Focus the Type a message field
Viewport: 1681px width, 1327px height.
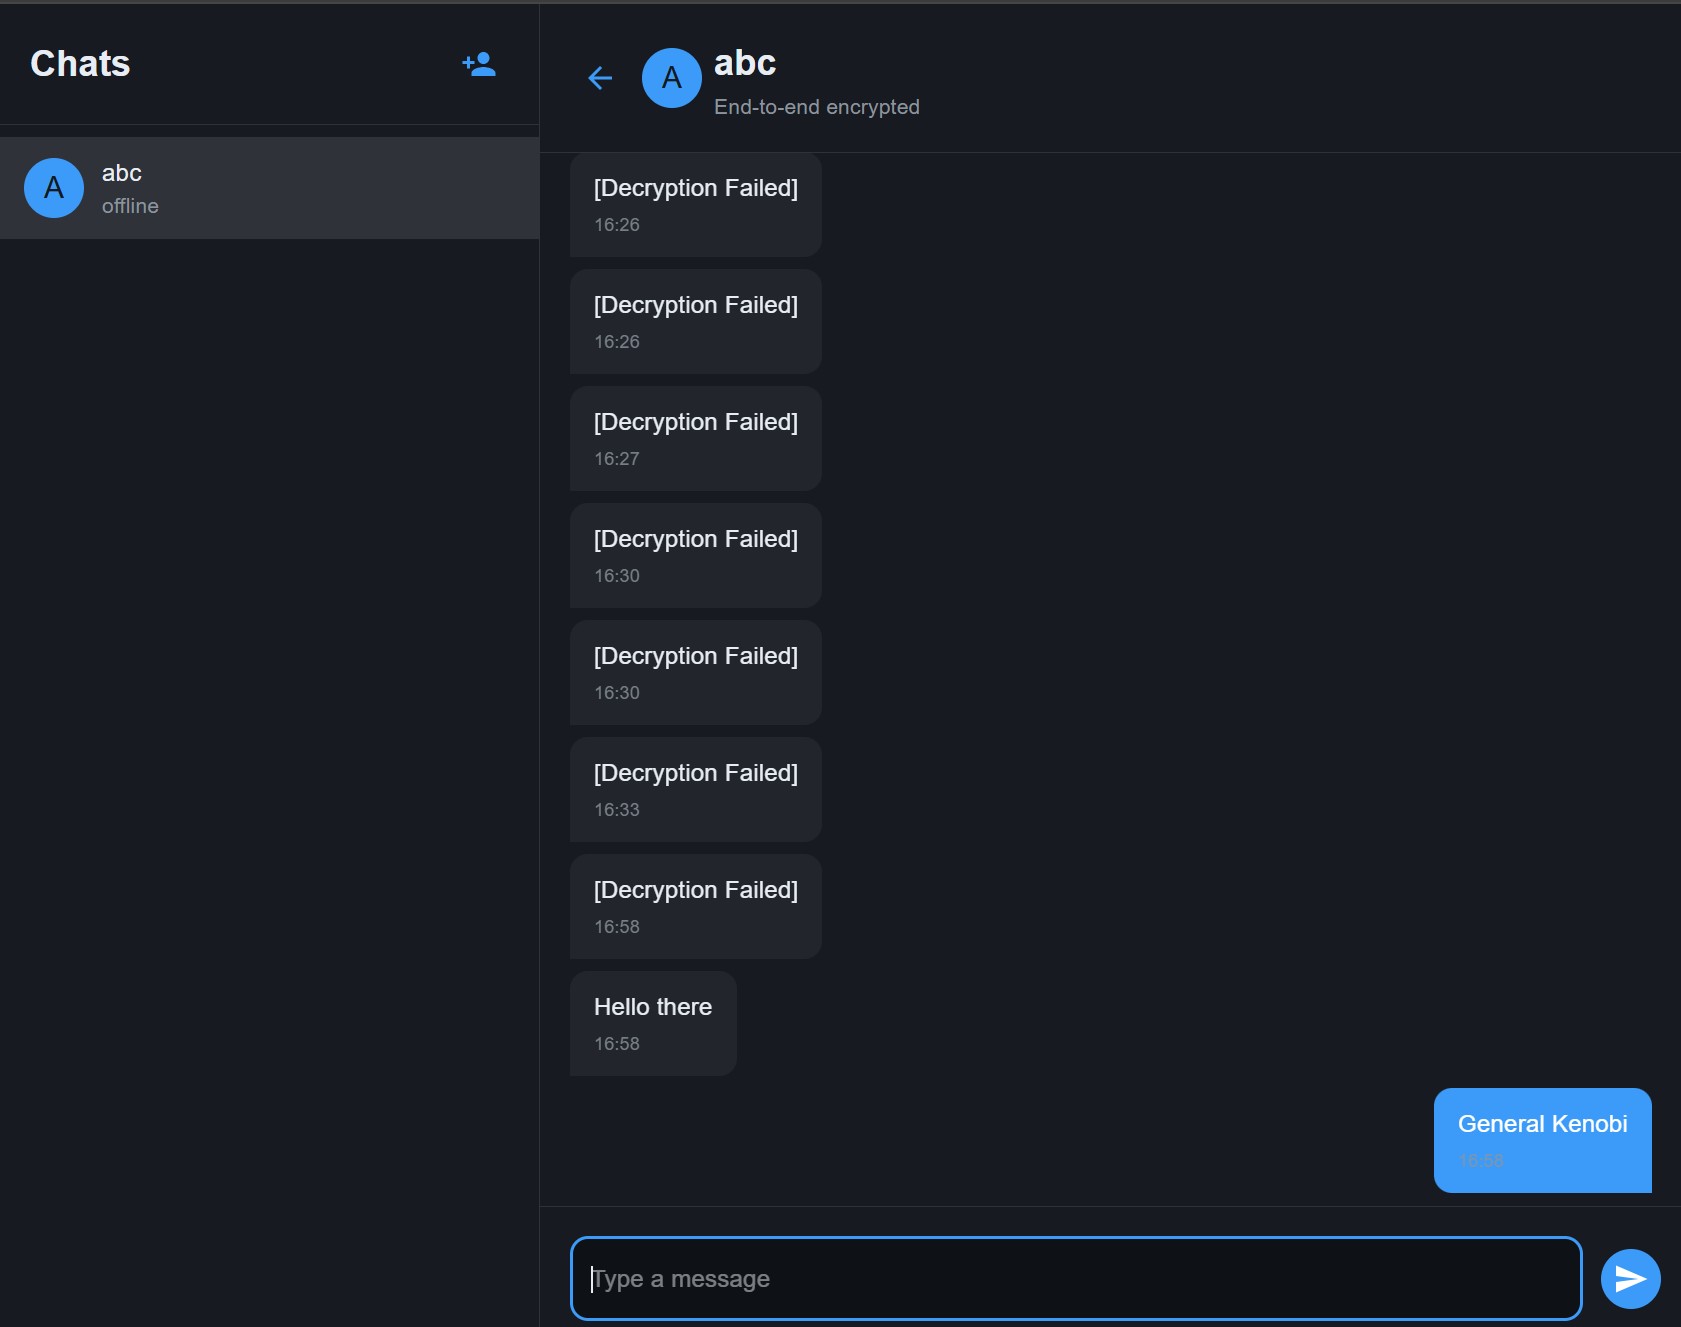(1075, 1278)
